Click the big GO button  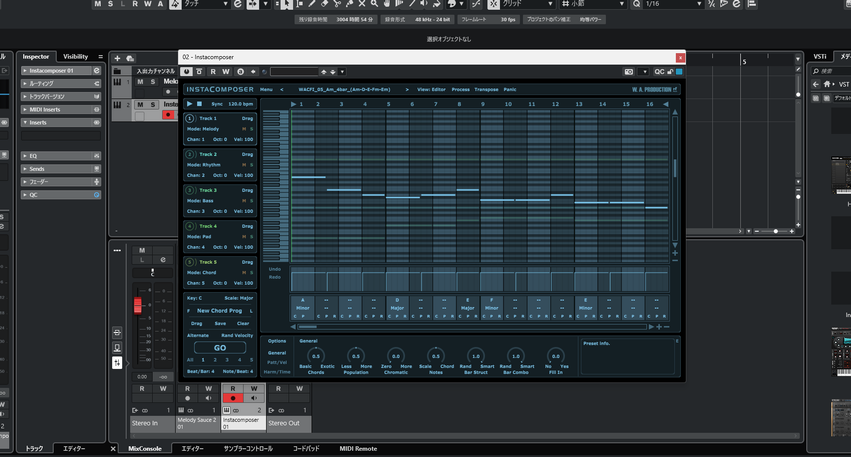tap(220, 348)
